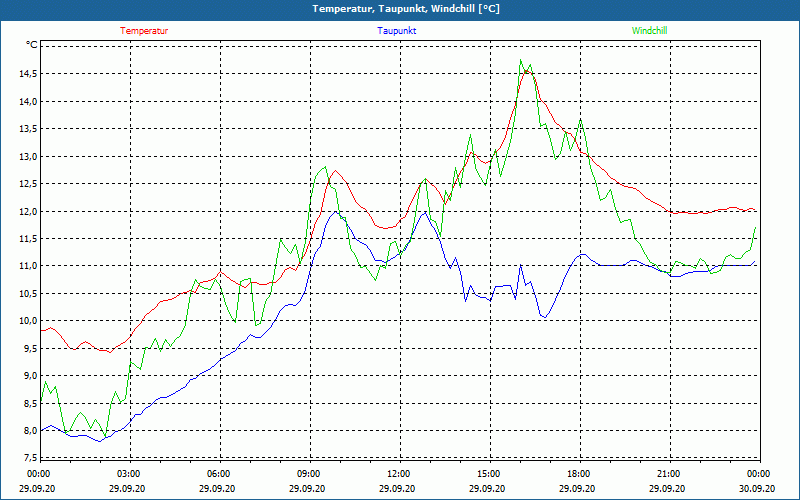Click the green Windchill legend label
The width and height of the screenshot is (800, 500).
[x=649, y=31]
